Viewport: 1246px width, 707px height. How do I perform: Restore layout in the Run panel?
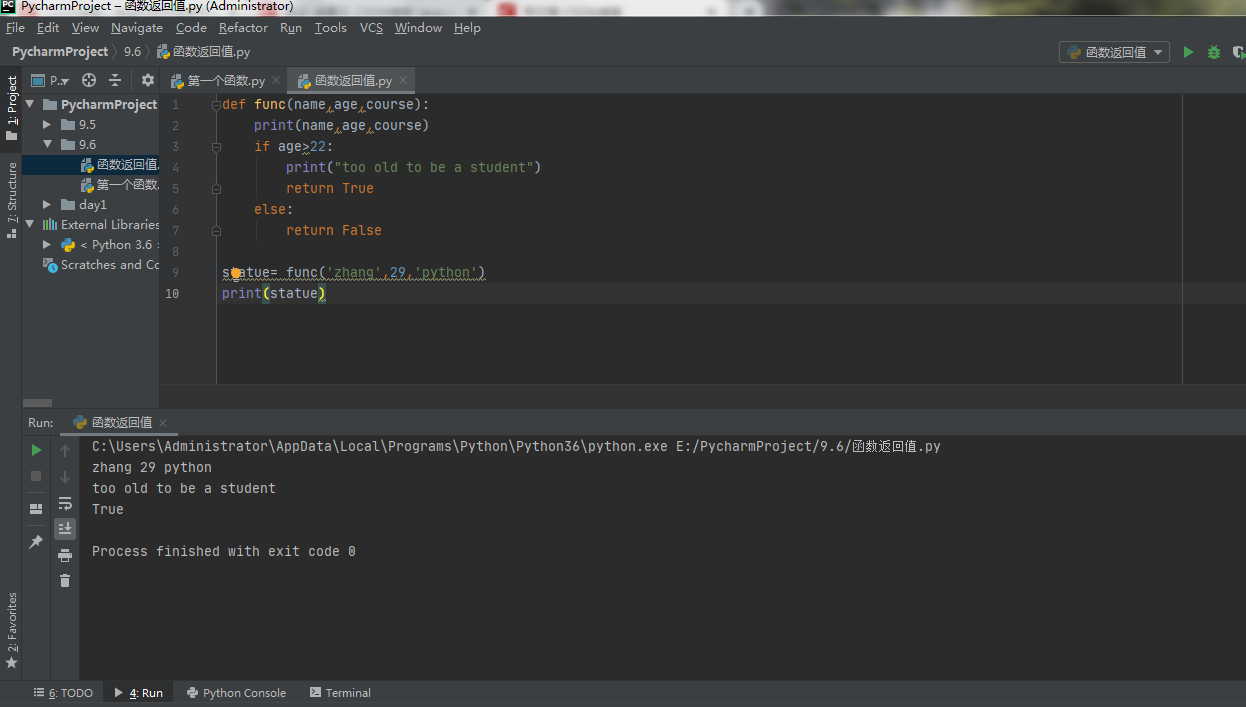(36, 509)
